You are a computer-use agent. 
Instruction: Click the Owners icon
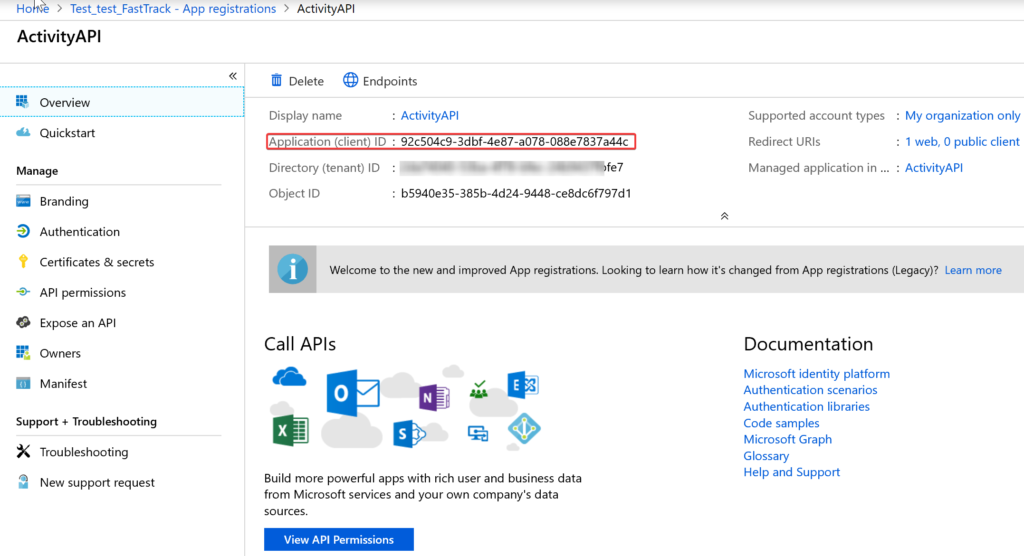point(23,353)
